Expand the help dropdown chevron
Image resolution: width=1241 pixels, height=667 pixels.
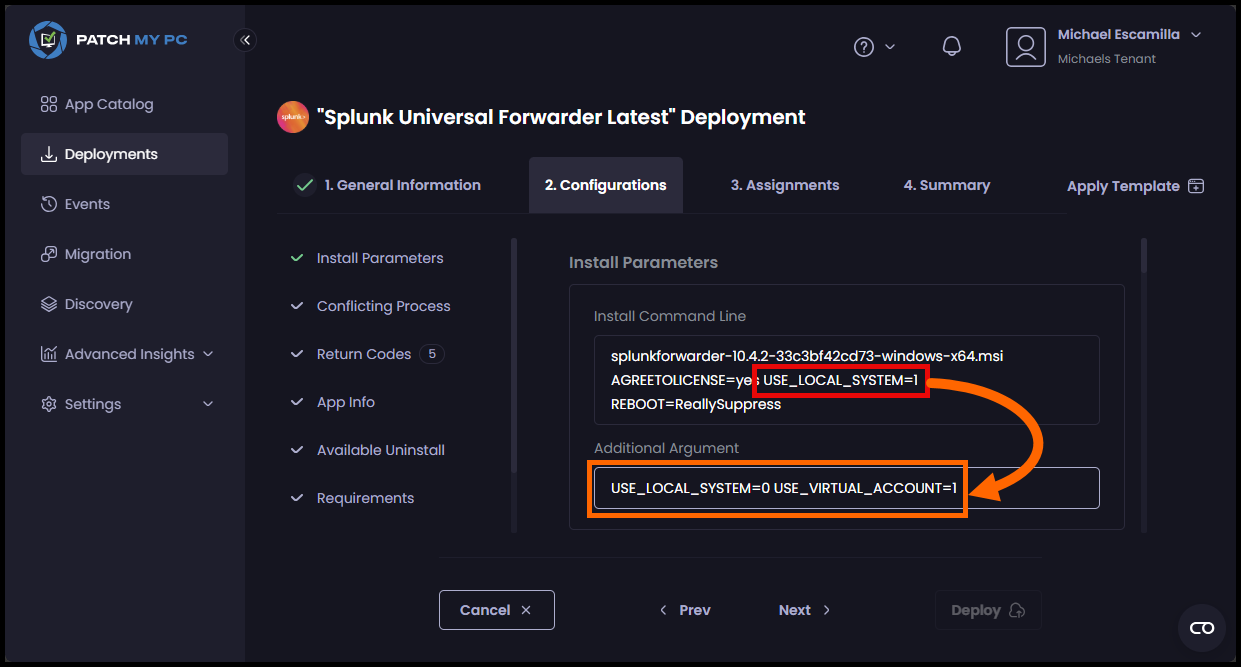tap(890, 47)
